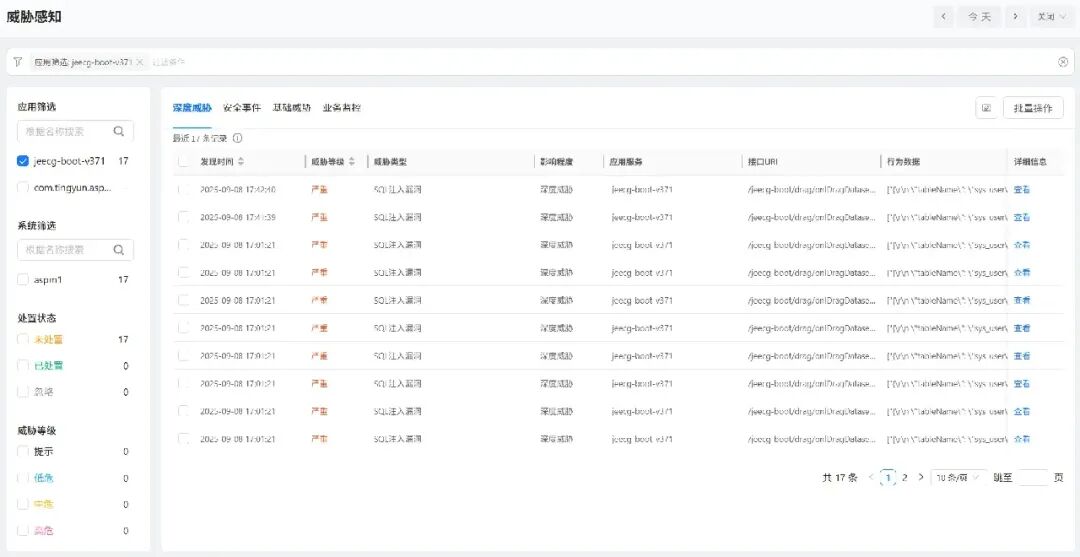Click the column settings icon beside 批量操作
This screenshot has height=557, width=1080.
click(x=986, y=108)
